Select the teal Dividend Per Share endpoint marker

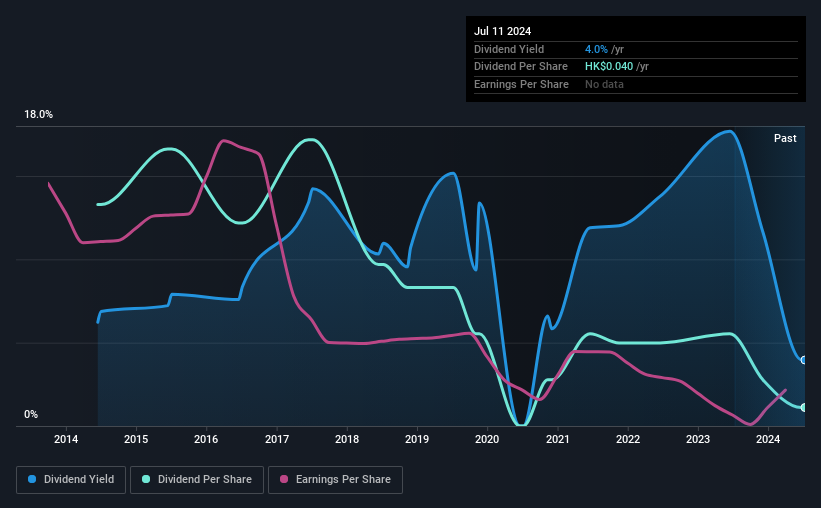point(804,407)
